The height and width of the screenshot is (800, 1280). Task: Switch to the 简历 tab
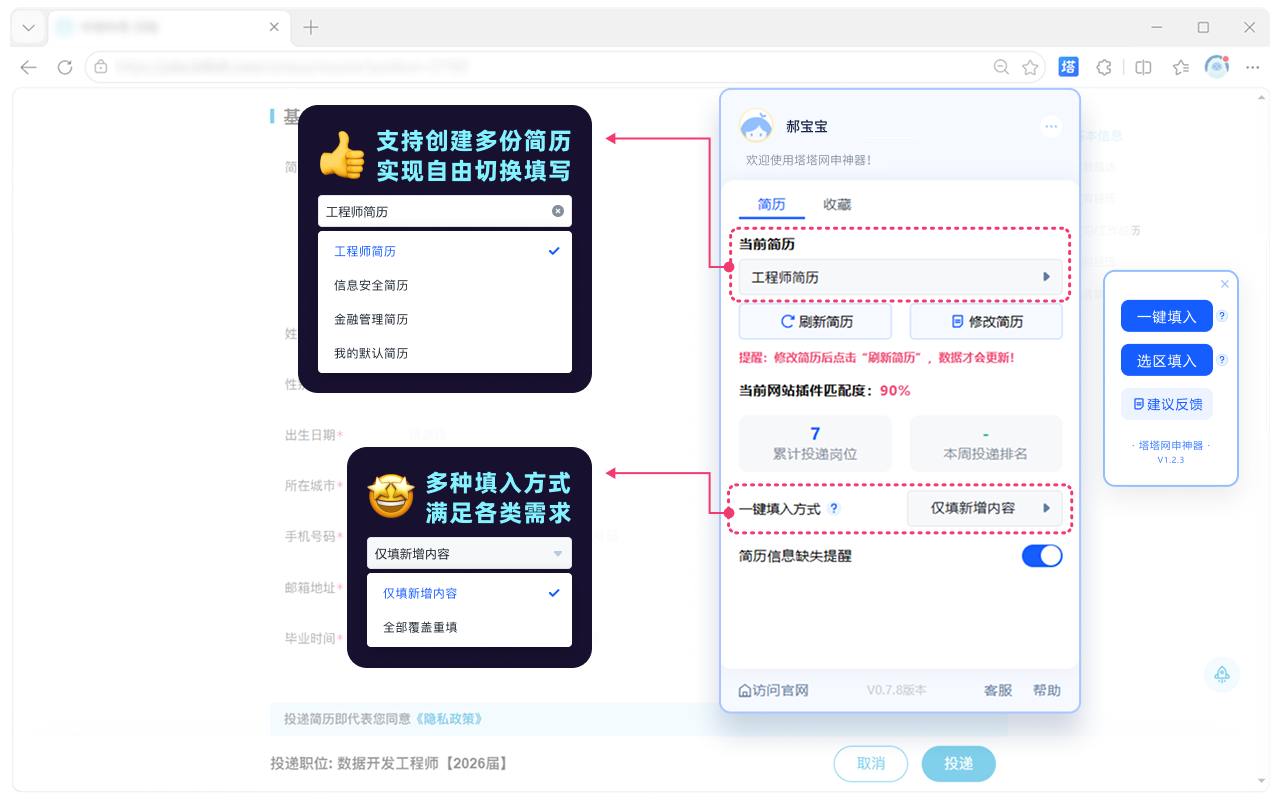tap(772, 204)
